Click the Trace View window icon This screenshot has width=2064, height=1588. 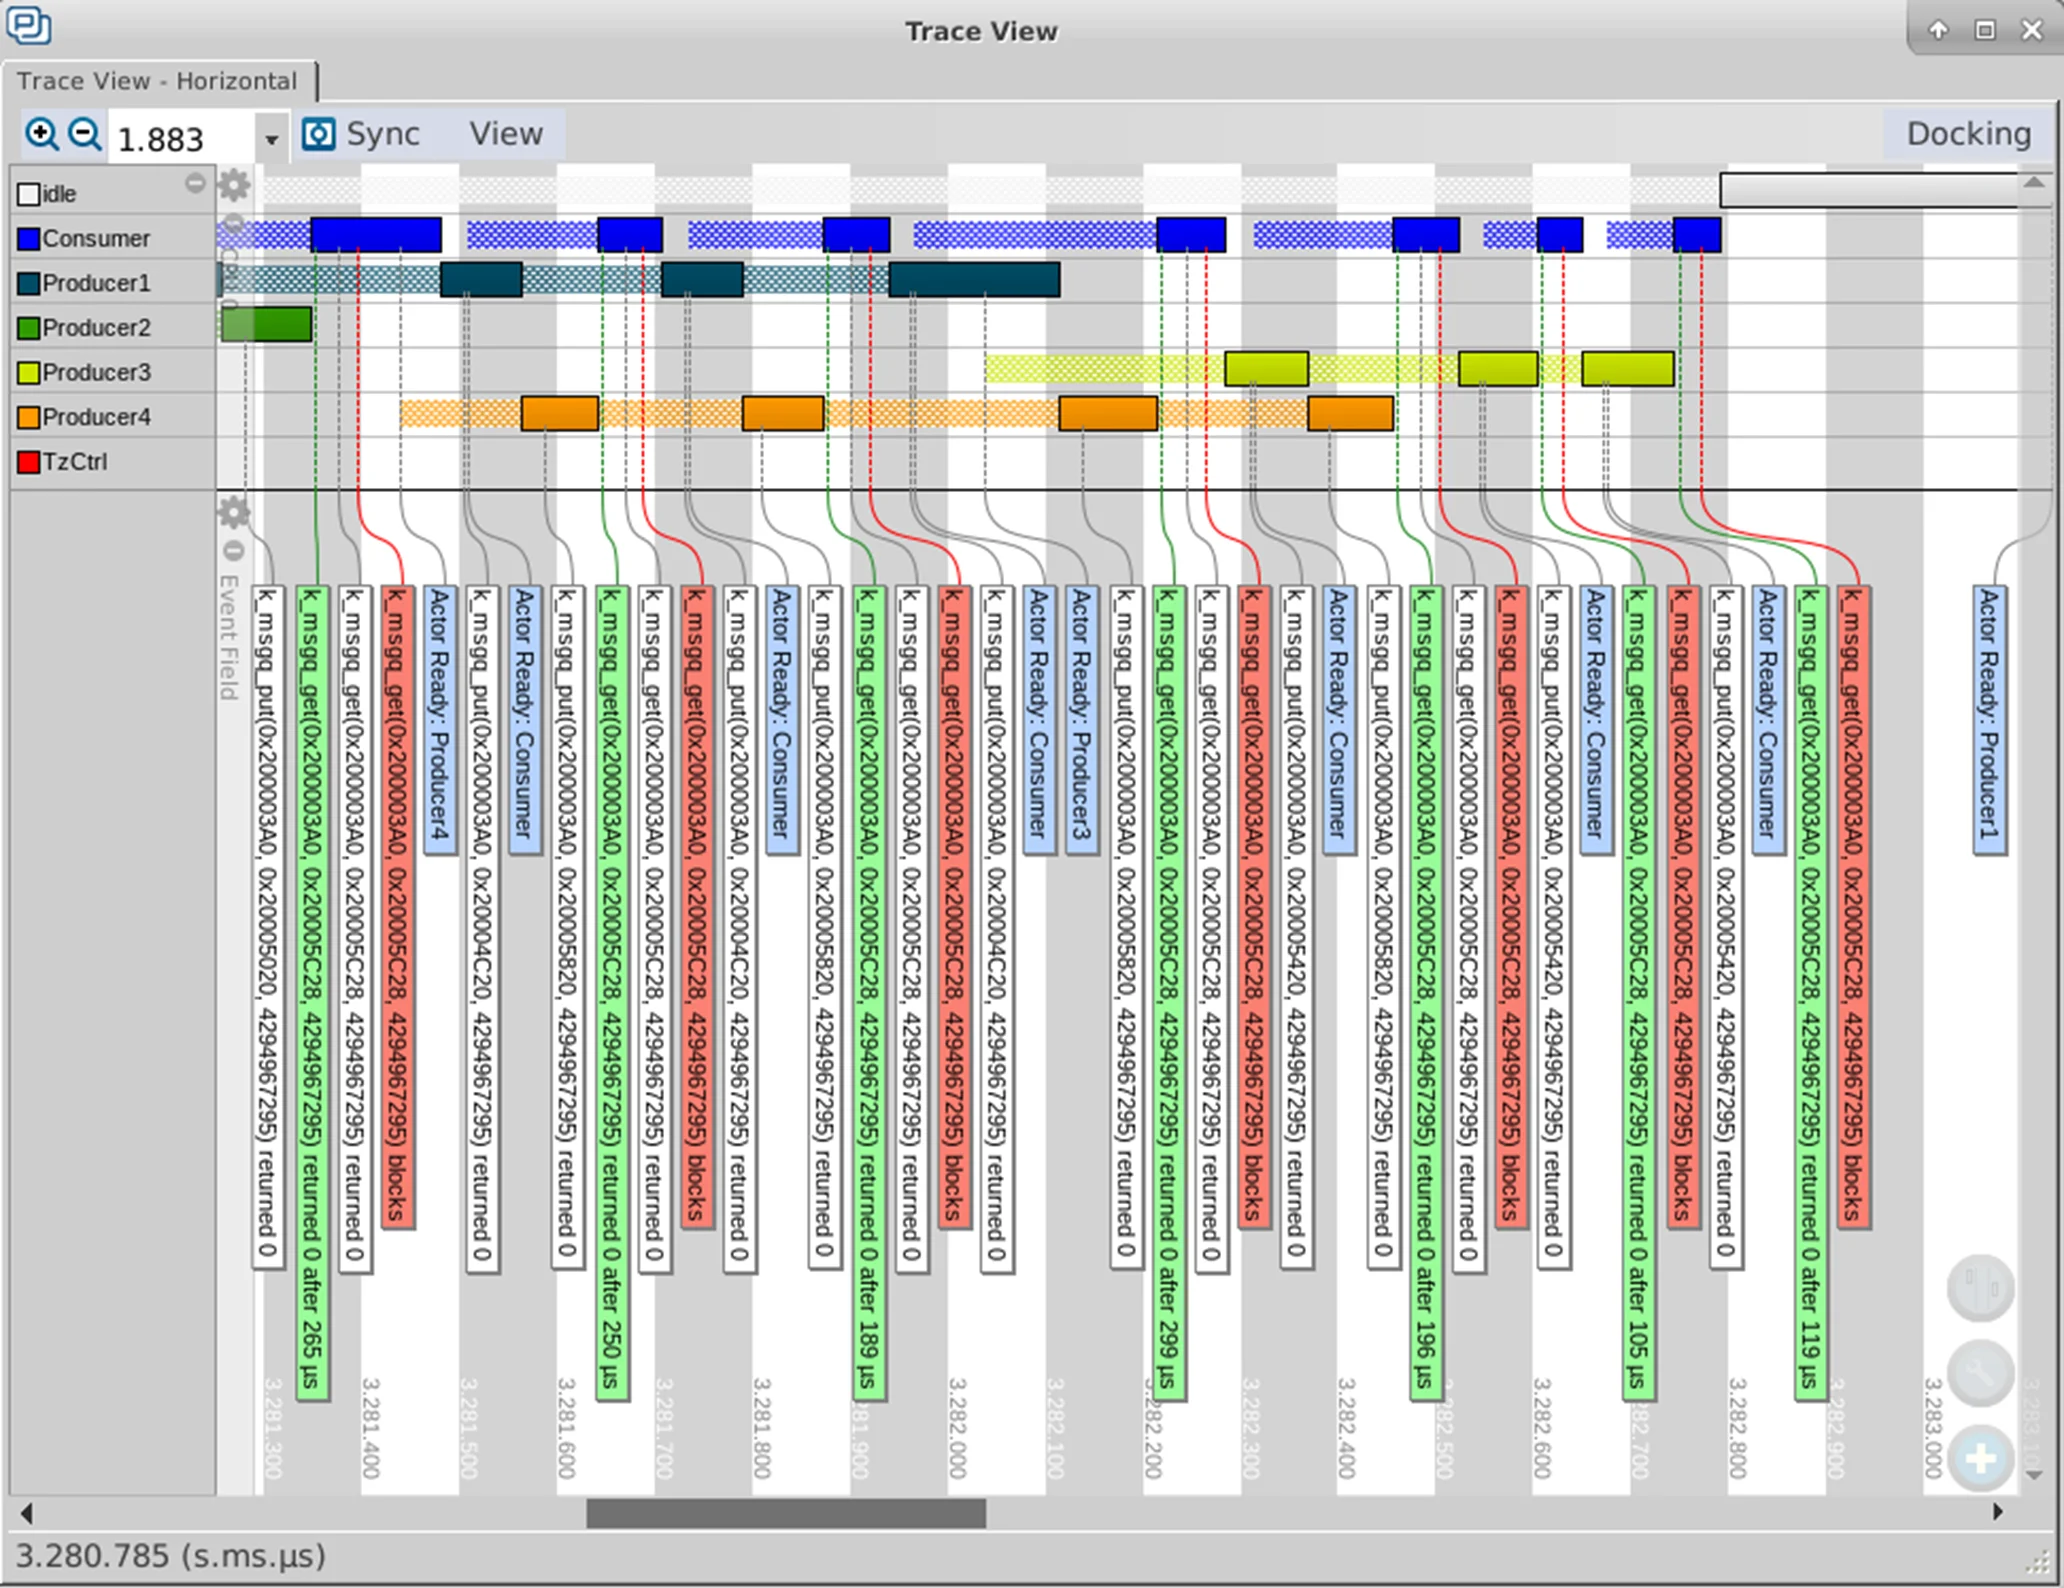pyautogui.click(x=29, y=26)
